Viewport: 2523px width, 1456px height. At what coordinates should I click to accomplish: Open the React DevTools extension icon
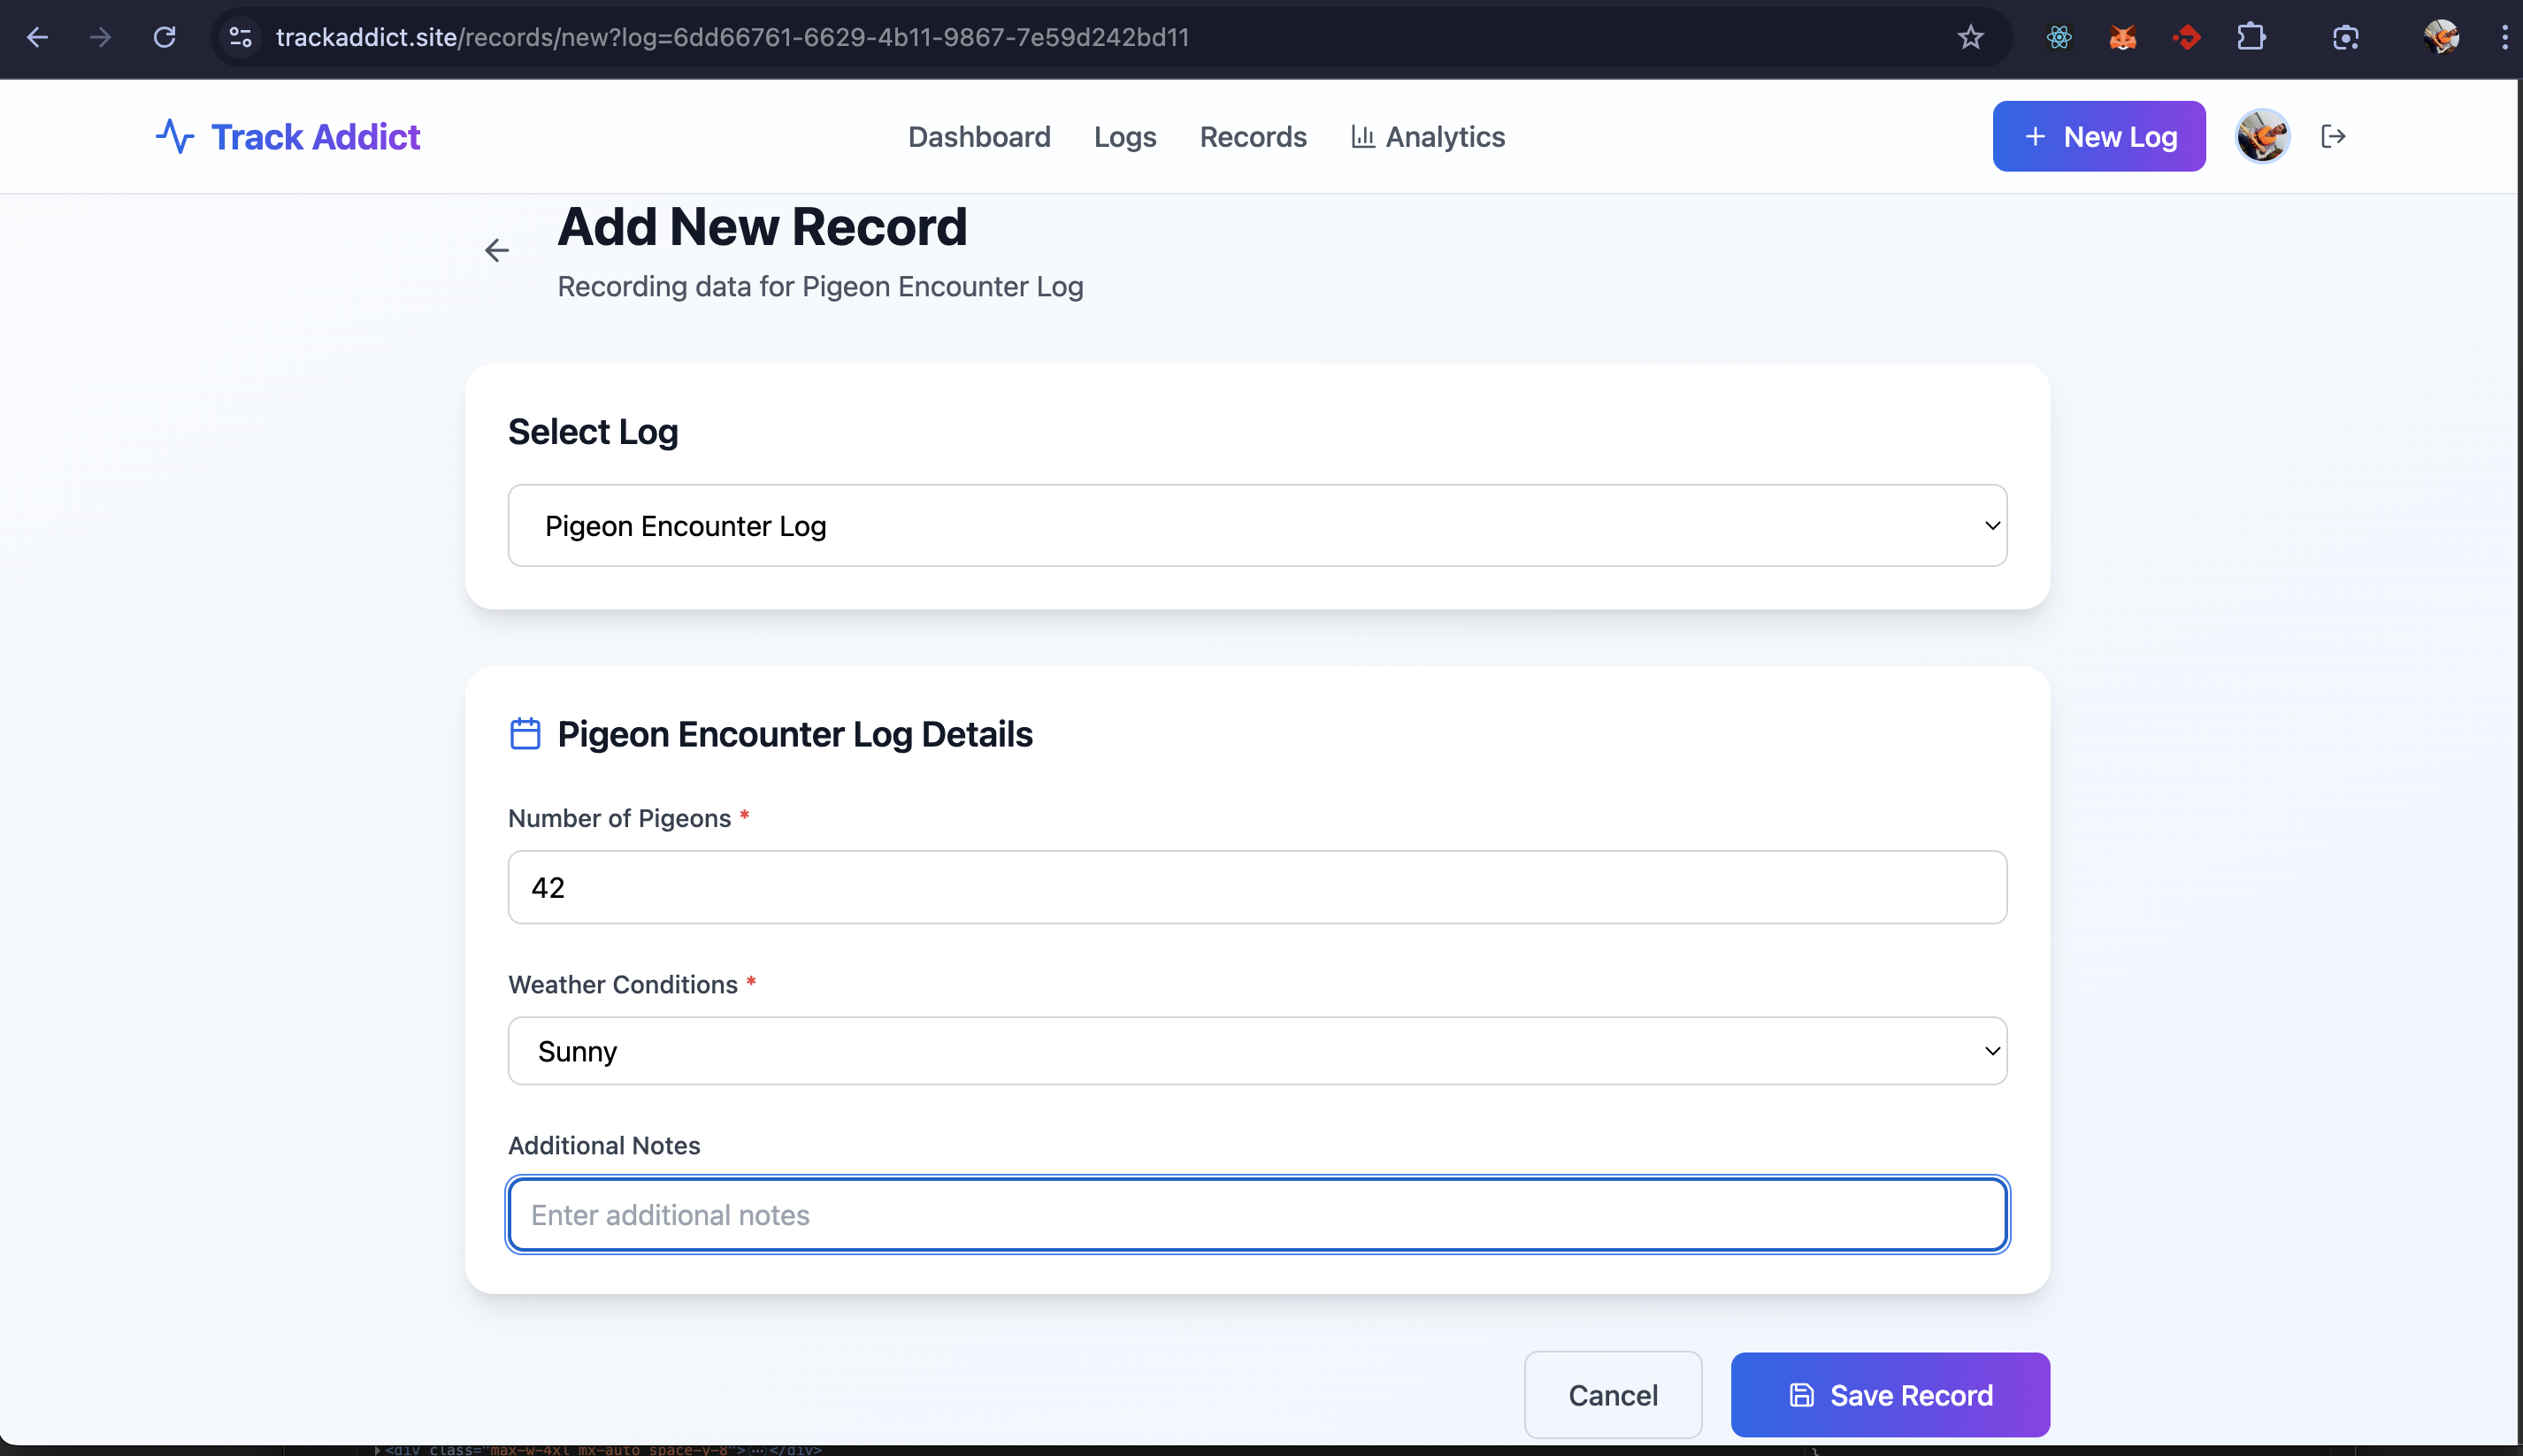click(x=2058, y=38)
